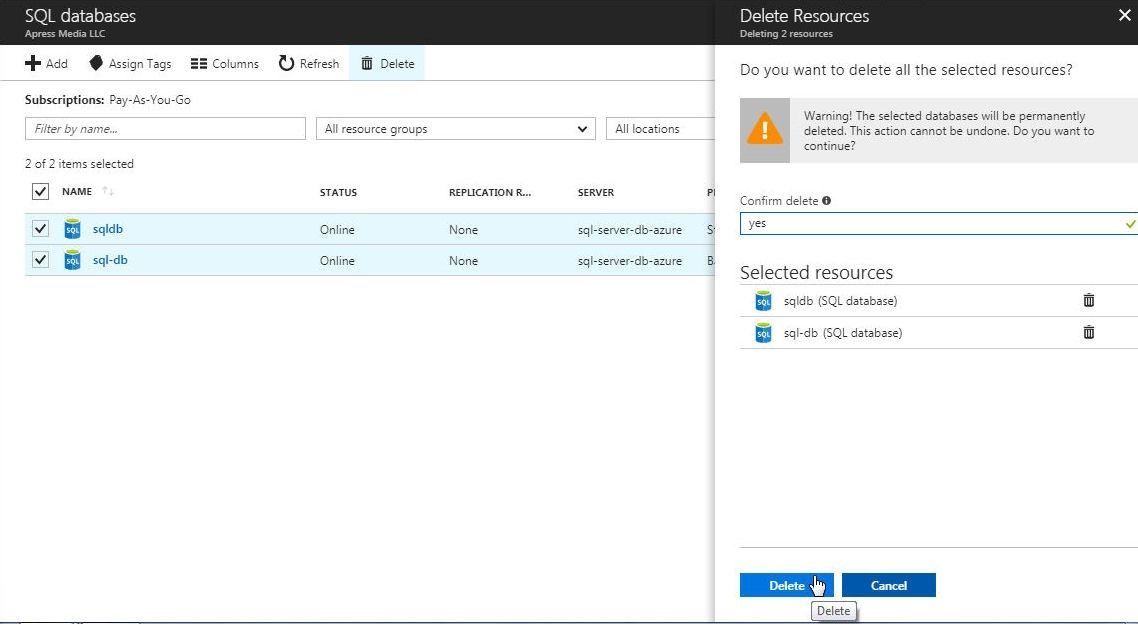Refresh the SQL databases list
This screenshot has width=1138, height=624.
(309, 64)
